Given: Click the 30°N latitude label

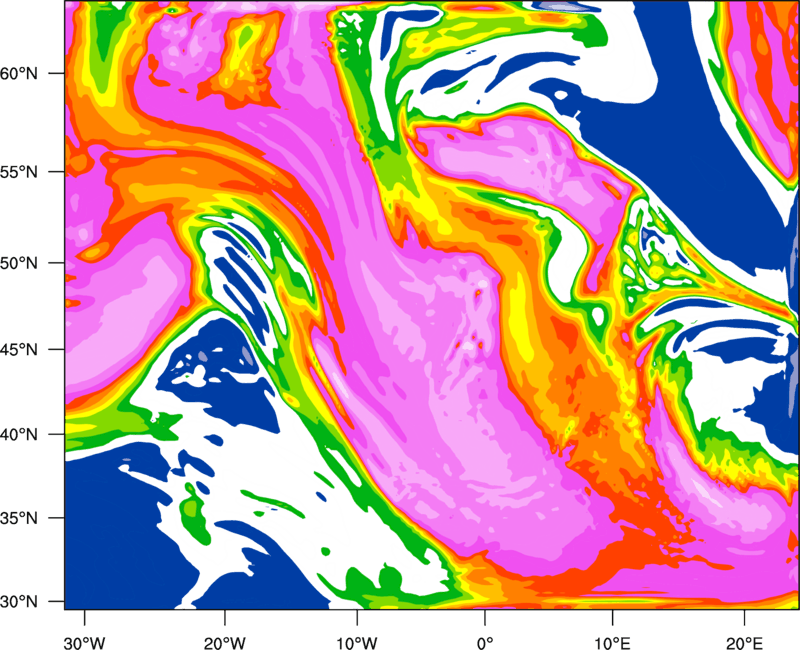Looking at the screenshot, I should [x=19, y=602].
